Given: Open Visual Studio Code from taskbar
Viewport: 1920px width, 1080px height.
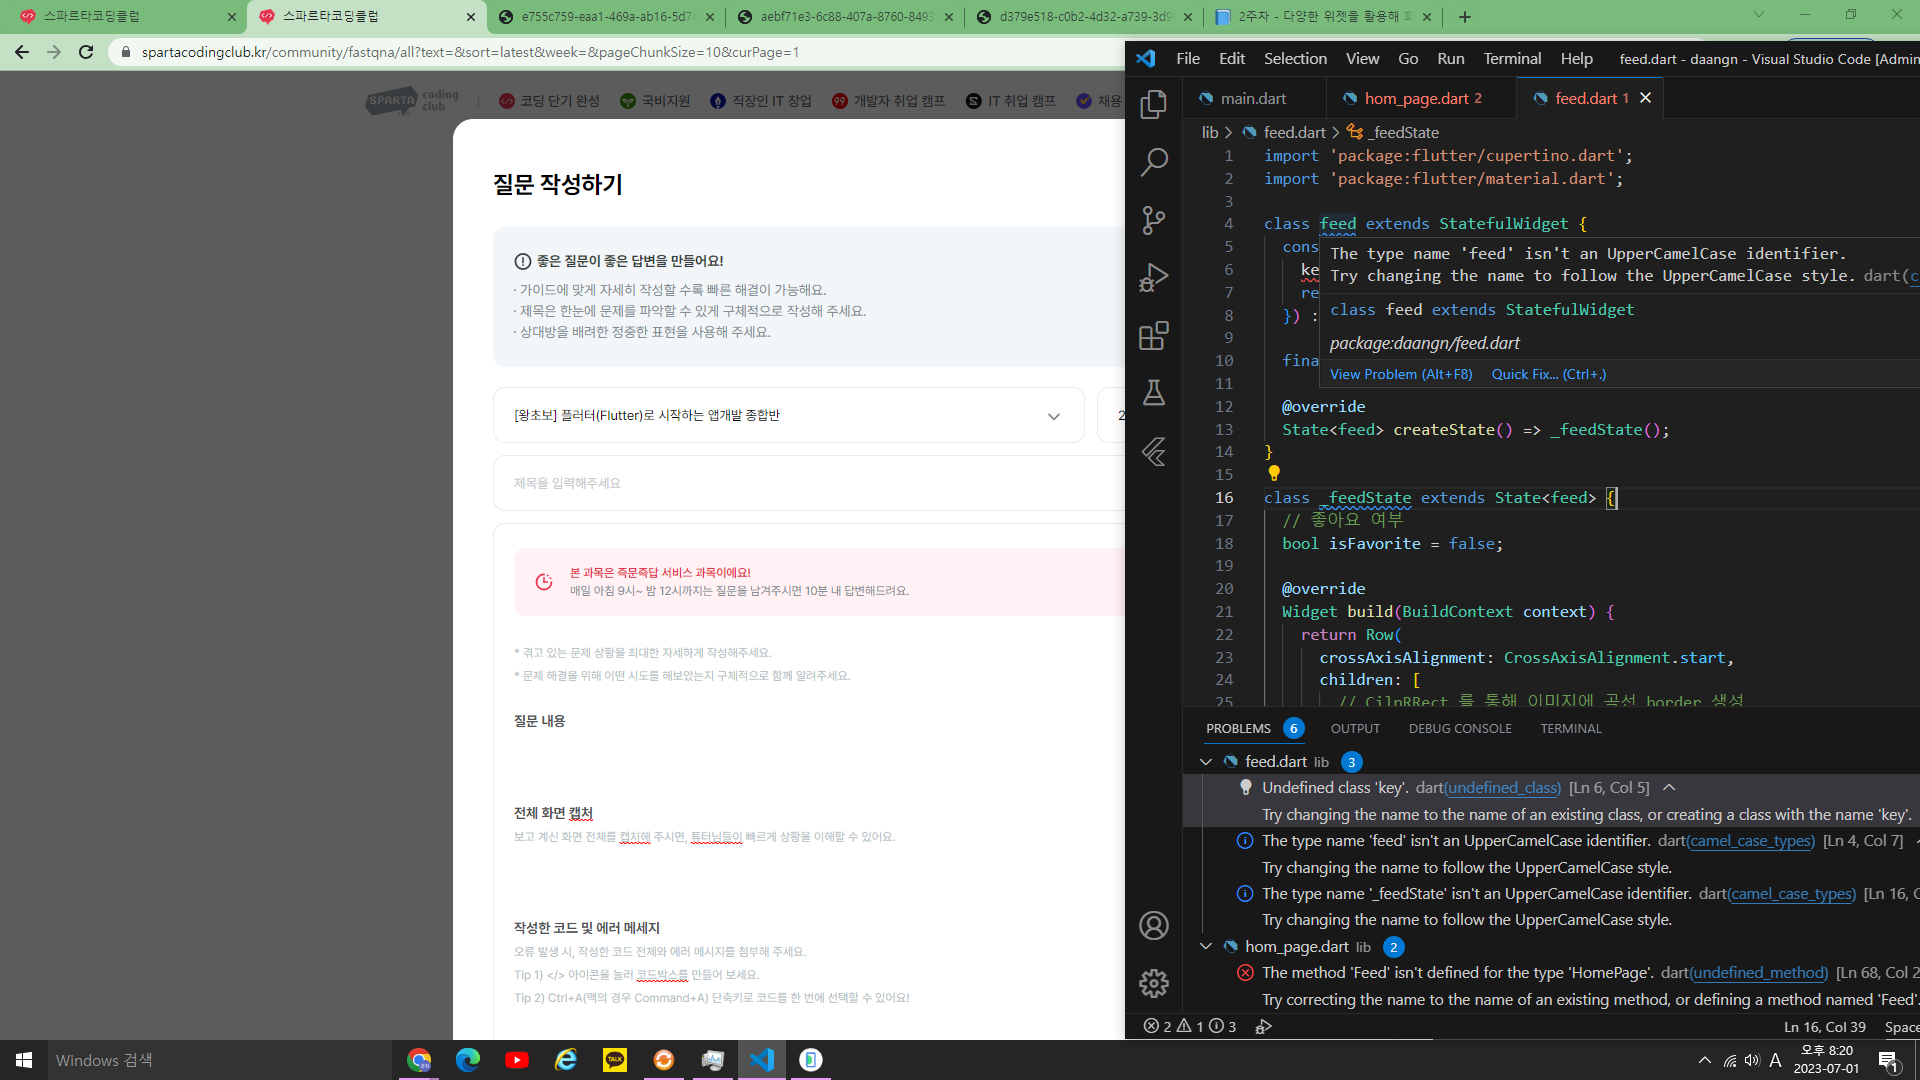Looking at the screenshot, I should click(x=762, y=1060).
